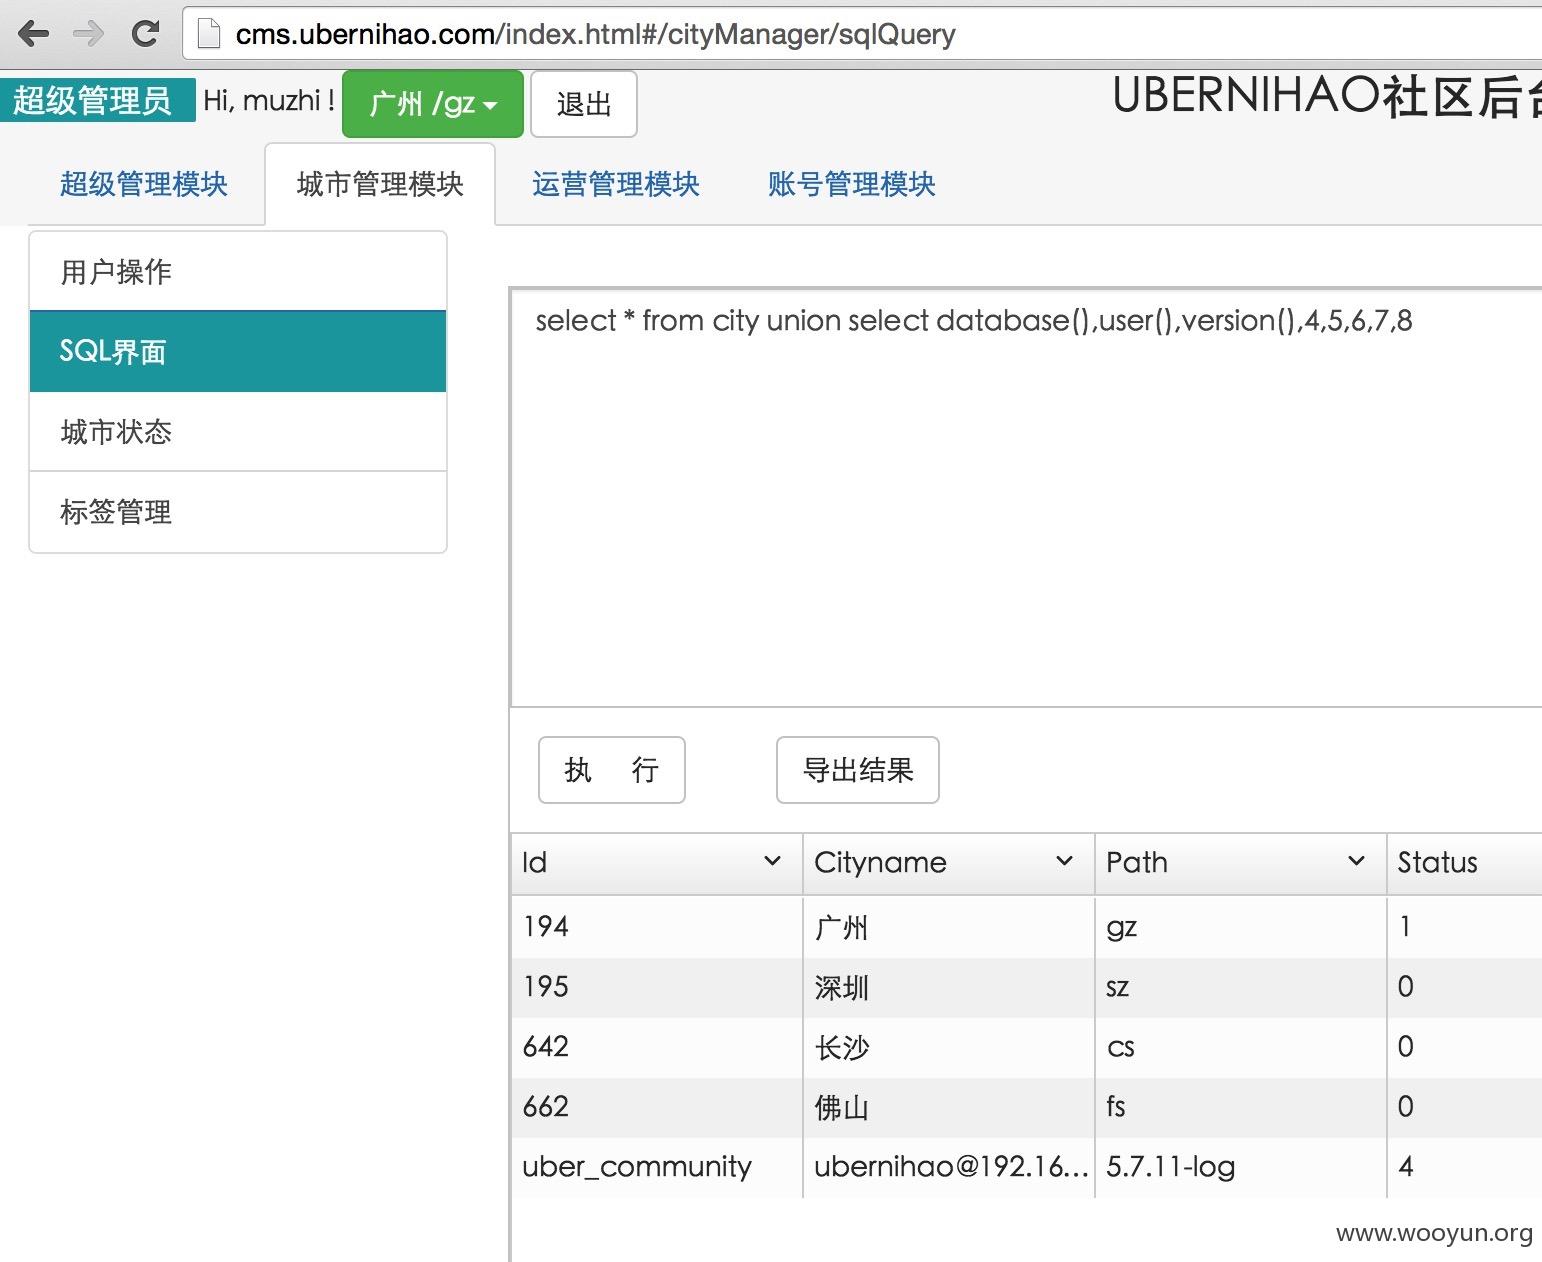The image size is (1542, 1262).
Task: Click the uber_community result cell
Action: pos(657,1167)
